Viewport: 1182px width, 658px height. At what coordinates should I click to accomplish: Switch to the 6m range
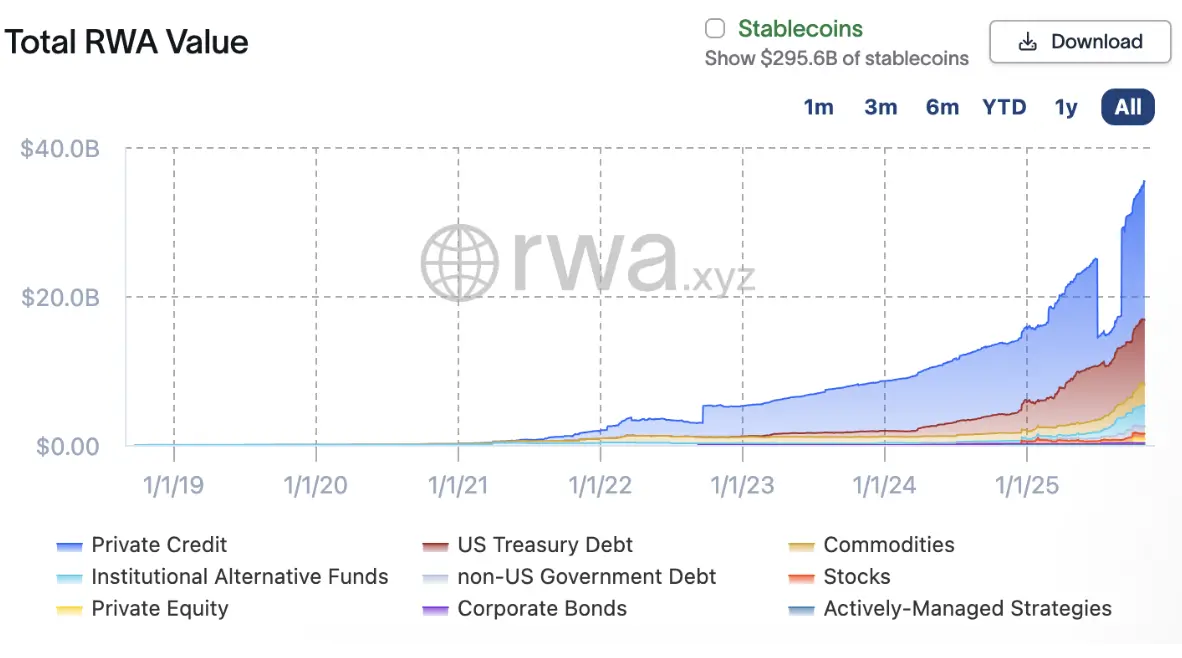[942, 107]
